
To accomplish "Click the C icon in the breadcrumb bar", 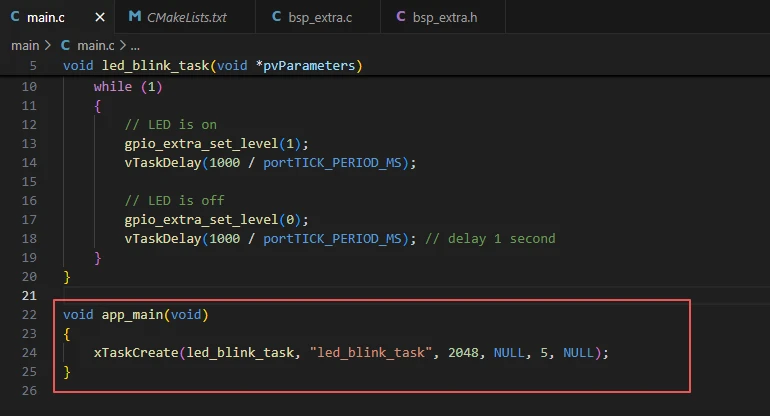I will [x=66, y=45].
